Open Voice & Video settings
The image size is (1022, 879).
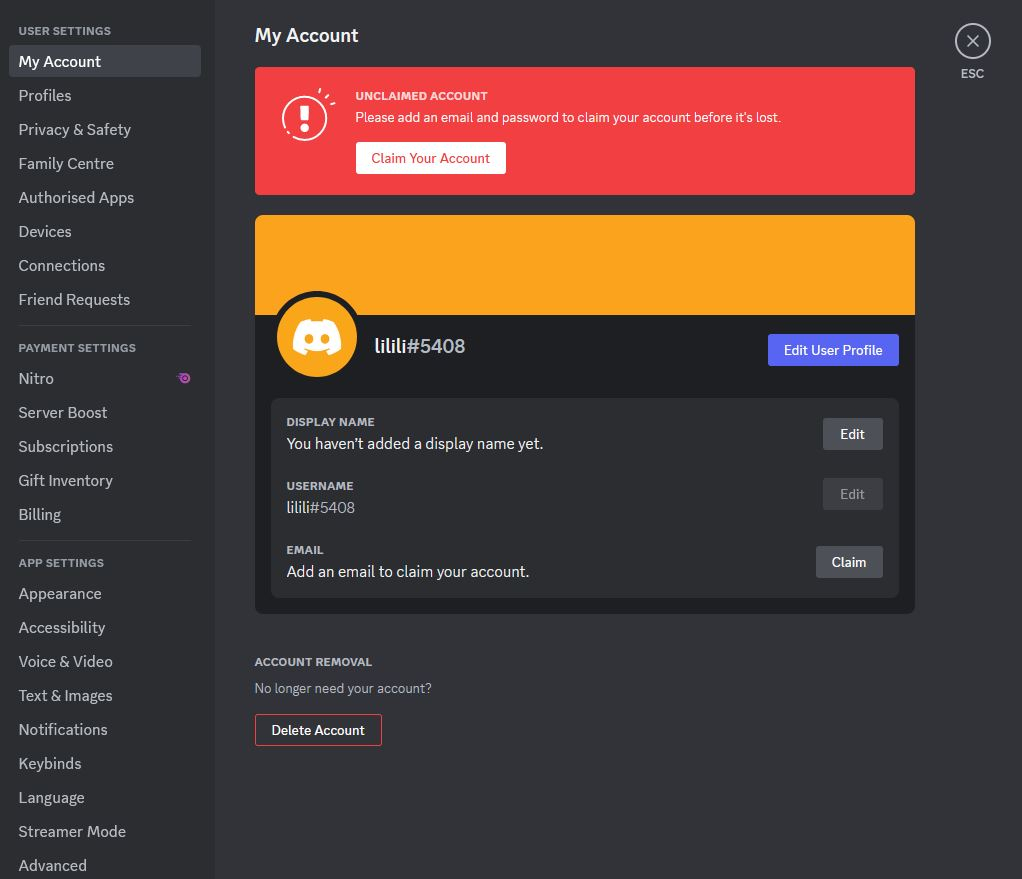point(105,661)
